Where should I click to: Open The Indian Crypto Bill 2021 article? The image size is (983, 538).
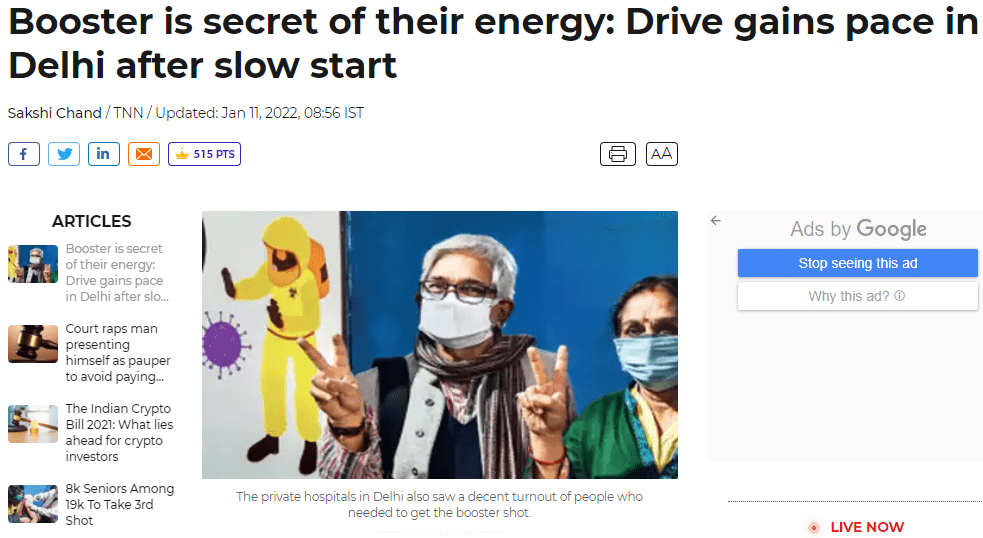(x=119, y=433)
